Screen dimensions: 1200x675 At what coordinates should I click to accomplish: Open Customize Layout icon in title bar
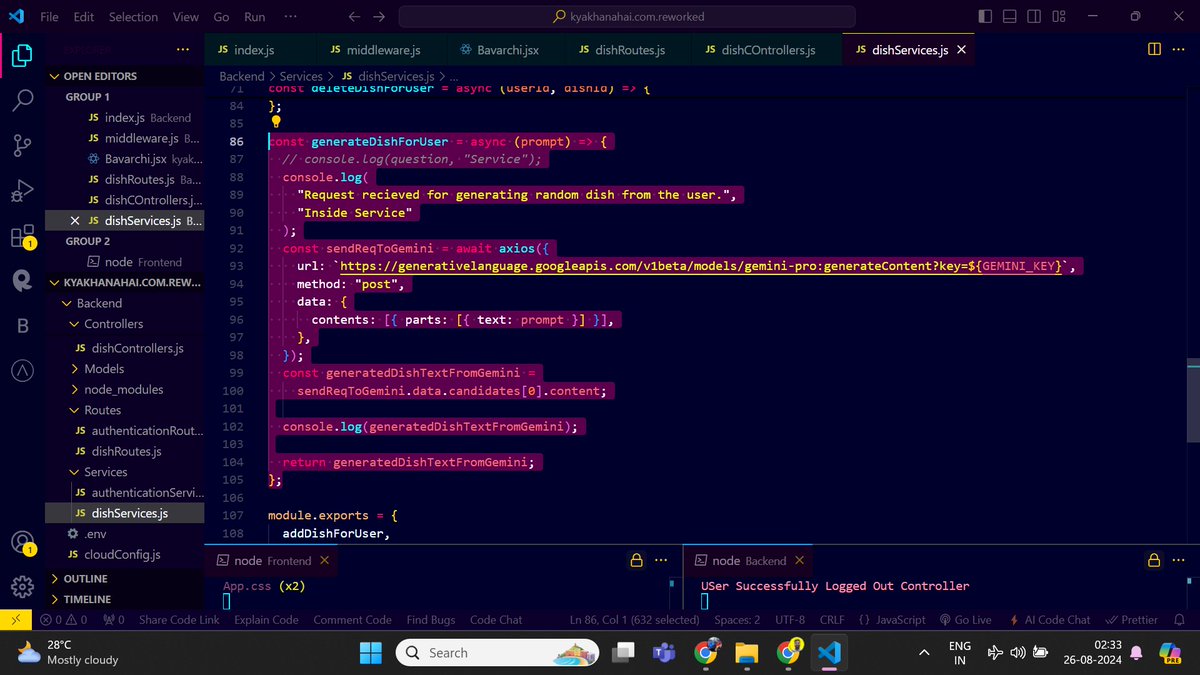pos(1061,17)
